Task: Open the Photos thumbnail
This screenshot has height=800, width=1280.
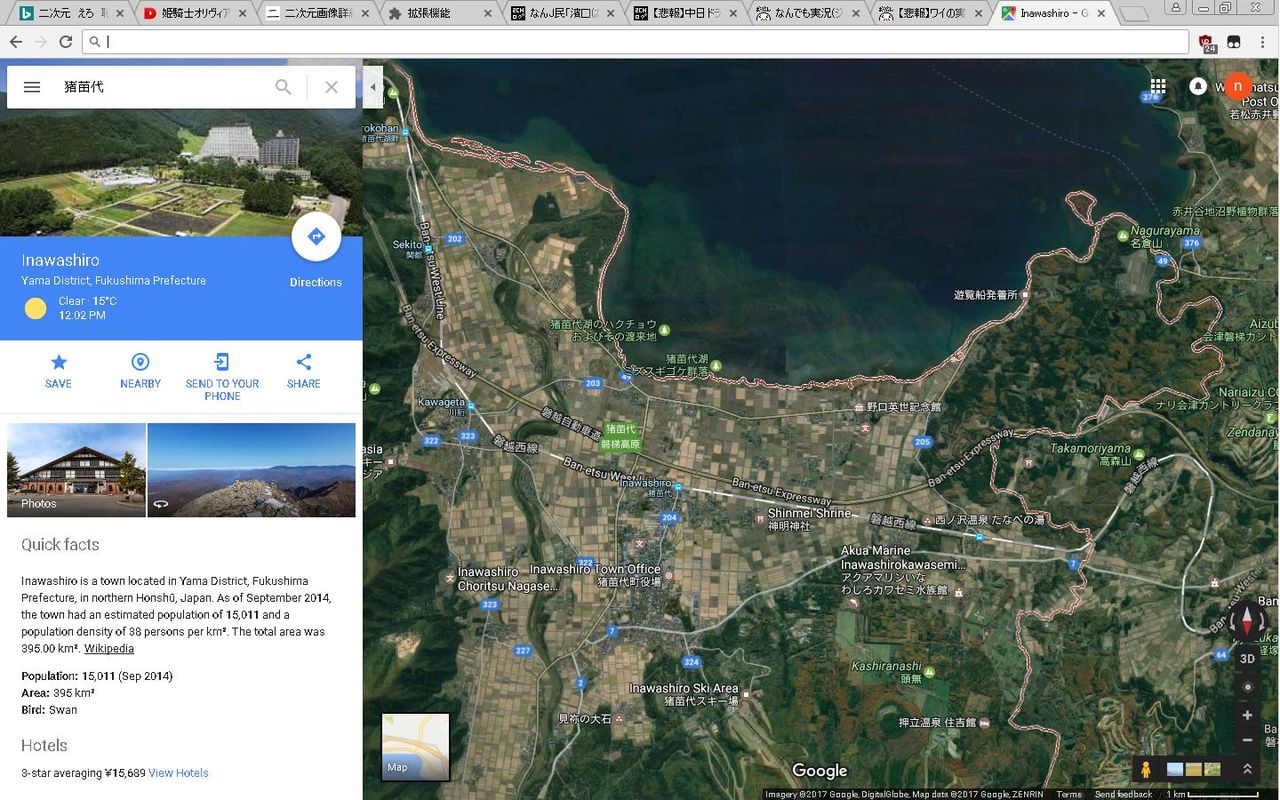Action: point(76,470)
